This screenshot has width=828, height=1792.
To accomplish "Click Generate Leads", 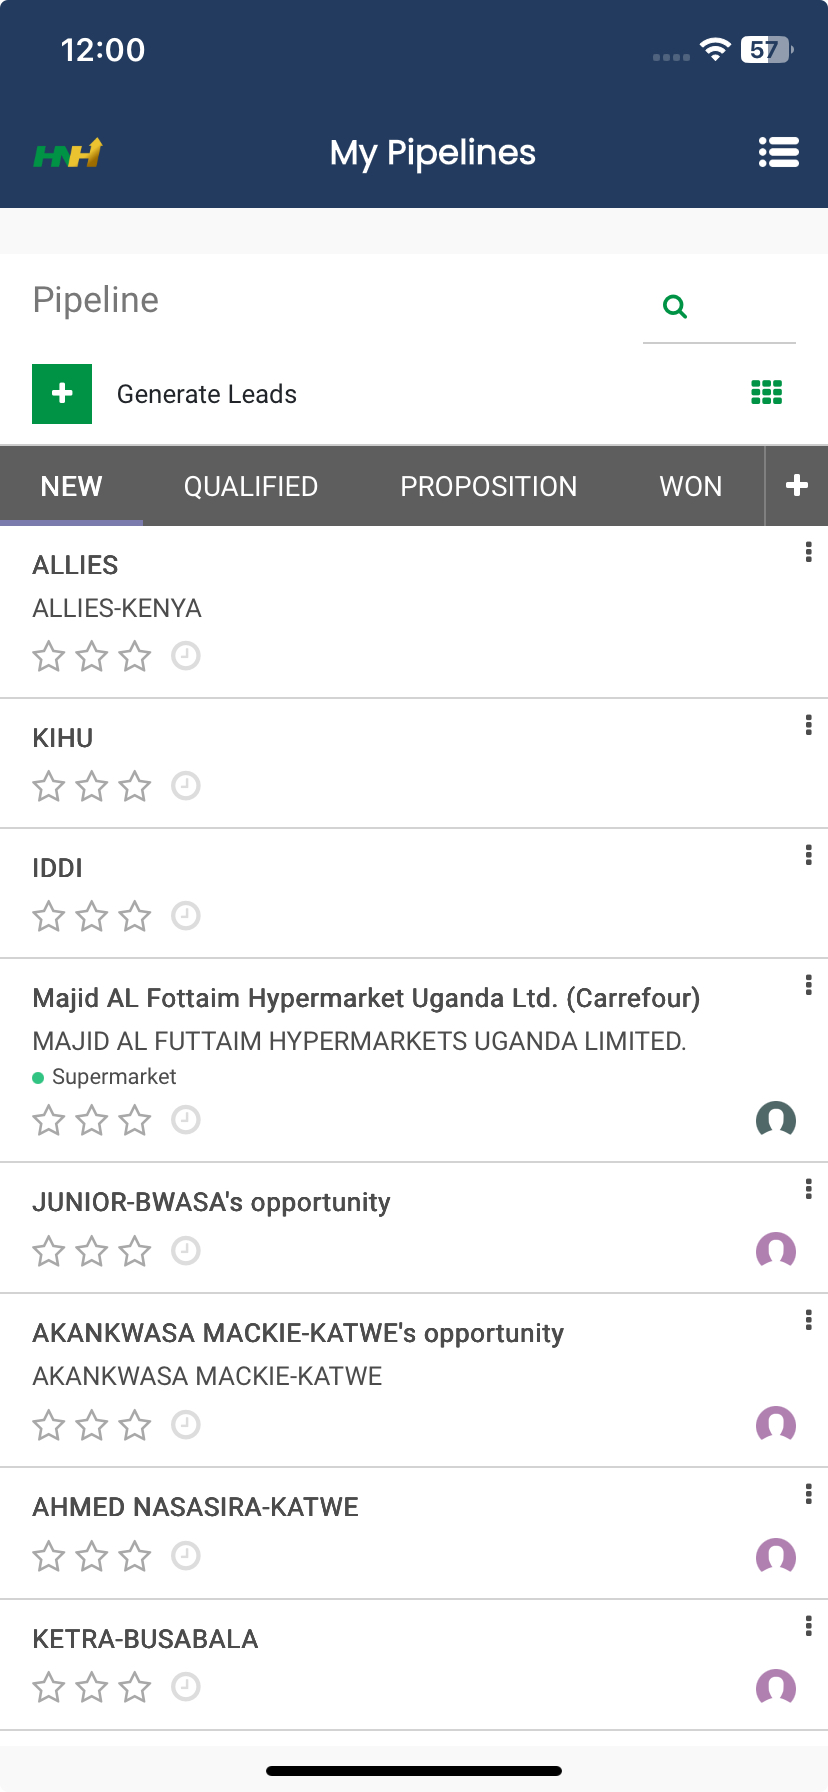I will pyautogui.click(x=206, y=394).
